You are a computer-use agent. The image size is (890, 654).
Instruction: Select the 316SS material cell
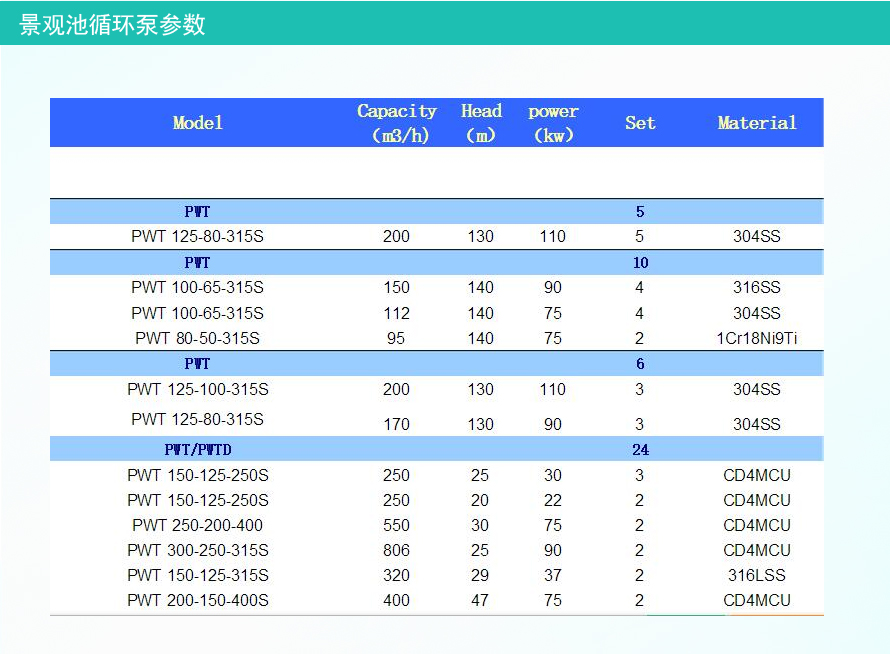click(x=757, y=287)
